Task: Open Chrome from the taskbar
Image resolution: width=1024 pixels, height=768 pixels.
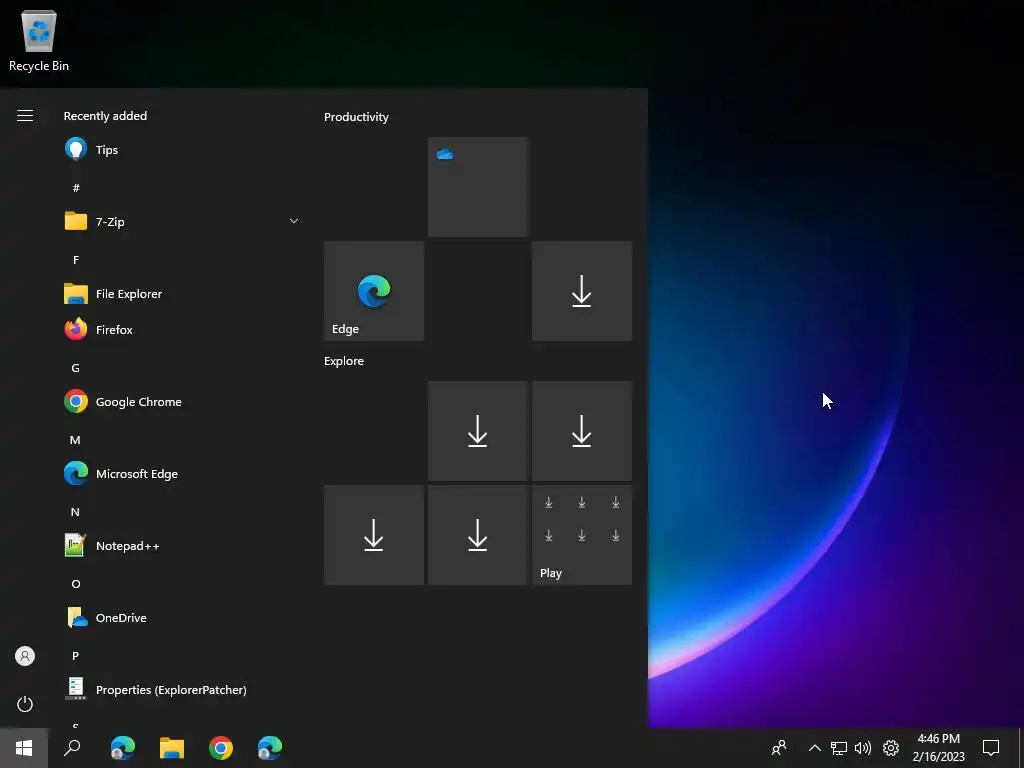Action: 221,748
